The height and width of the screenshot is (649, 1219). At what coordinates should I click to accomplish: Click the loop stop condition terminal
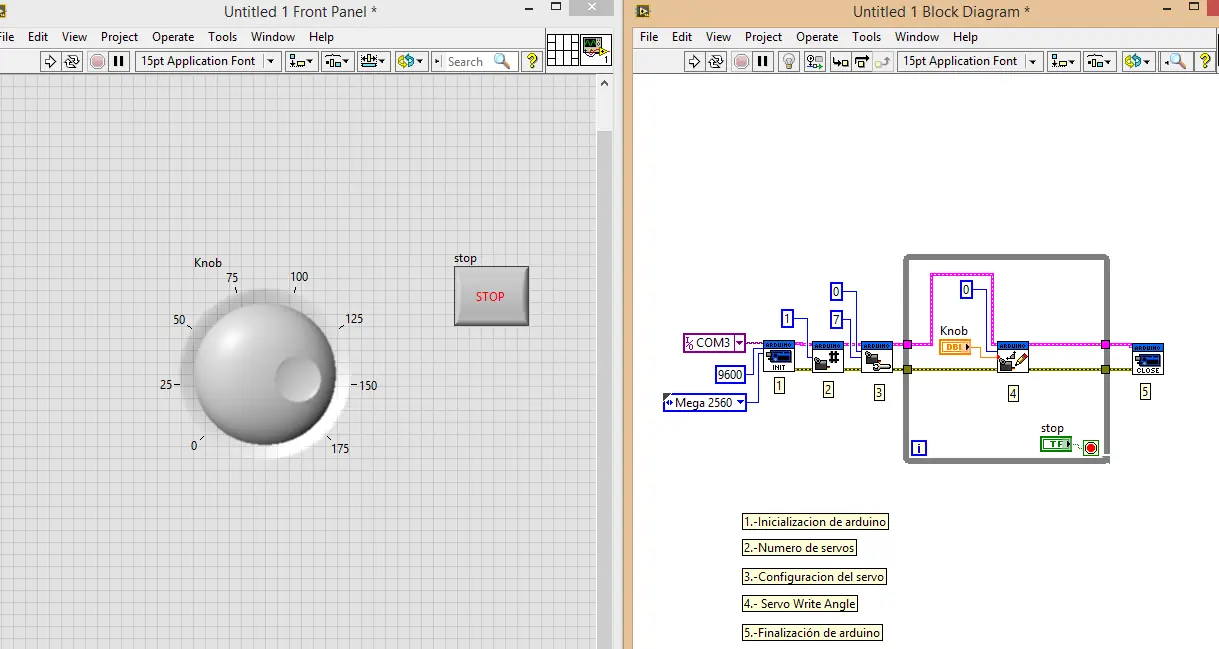pos(1091,447)
